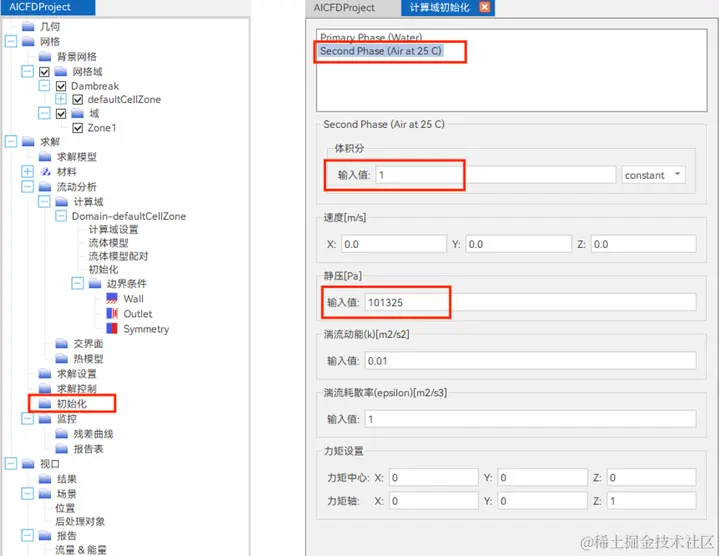Open 初始化 under Domain-defaultCellZone

[x=103, y=270]
